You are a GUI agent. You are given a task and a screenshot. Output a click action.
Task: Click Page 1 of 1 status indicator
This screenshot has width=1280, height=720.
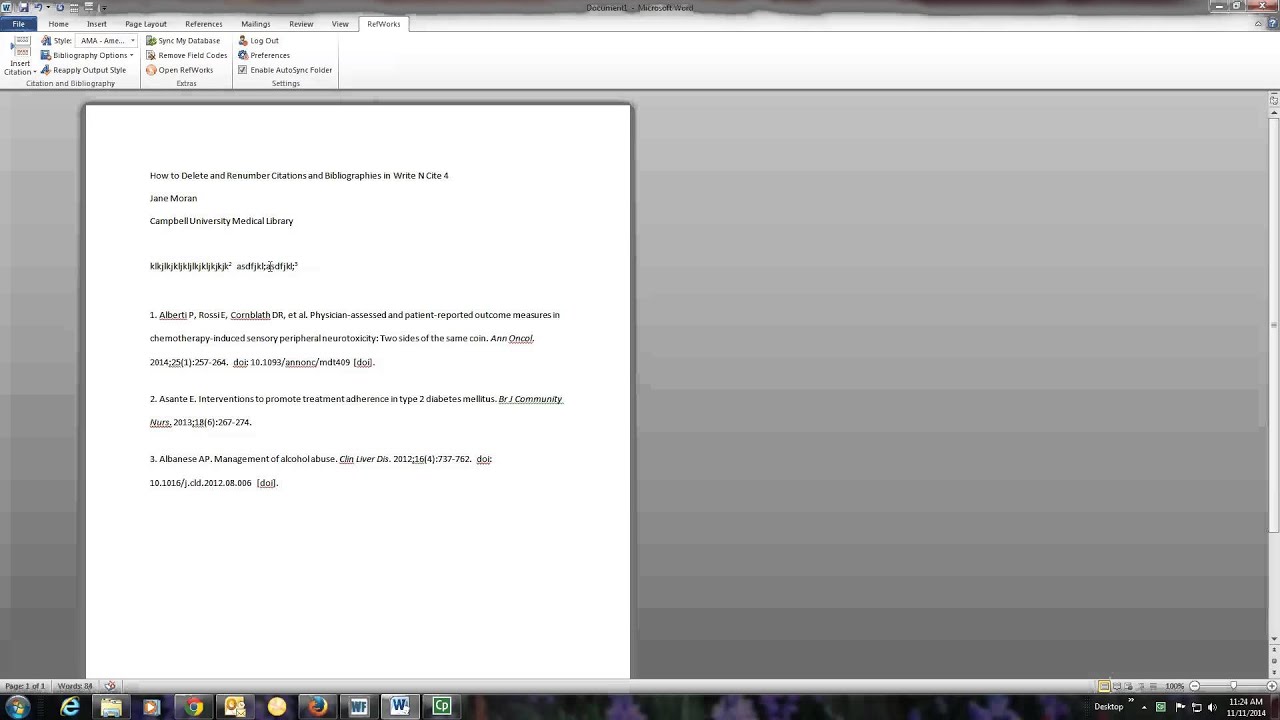pyautogui.click(x=25, y=686)
